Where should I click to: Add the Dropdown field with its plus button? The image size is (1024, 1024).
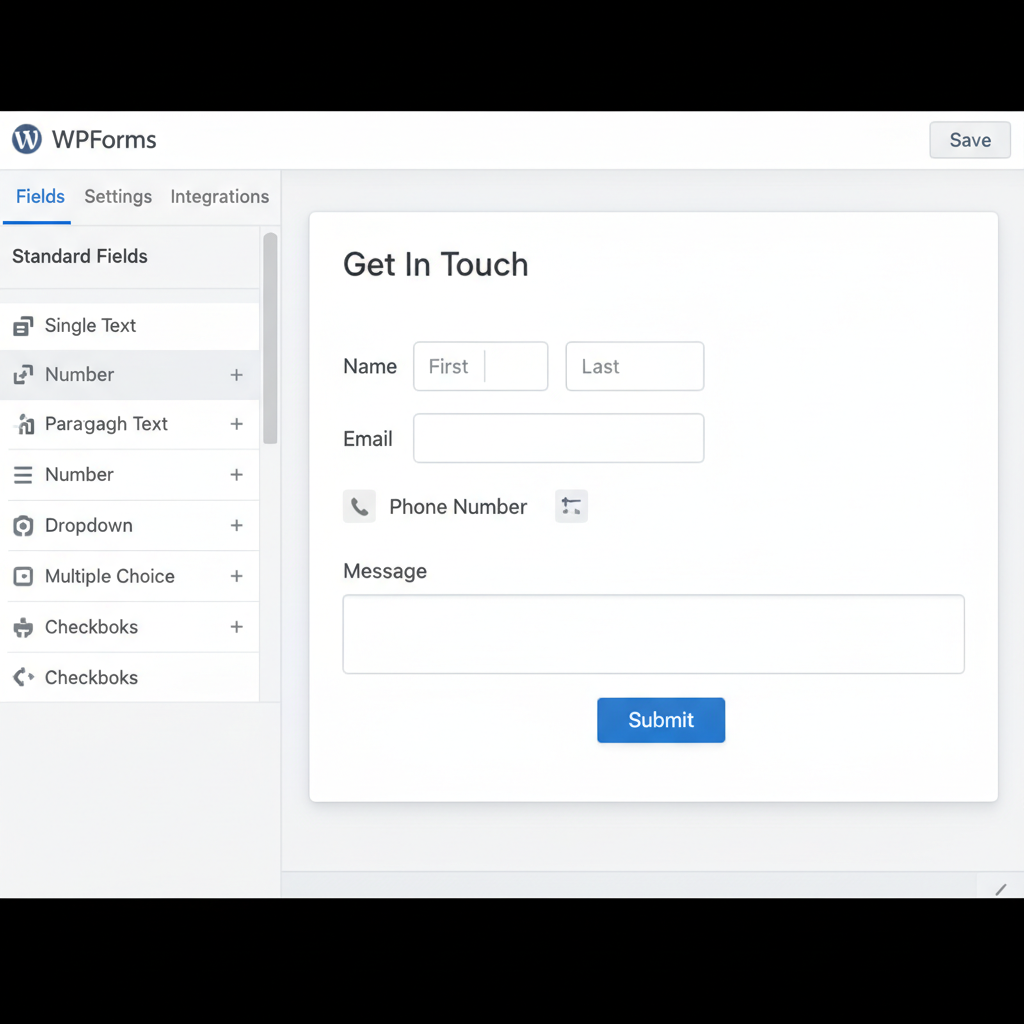click(236, 525)
